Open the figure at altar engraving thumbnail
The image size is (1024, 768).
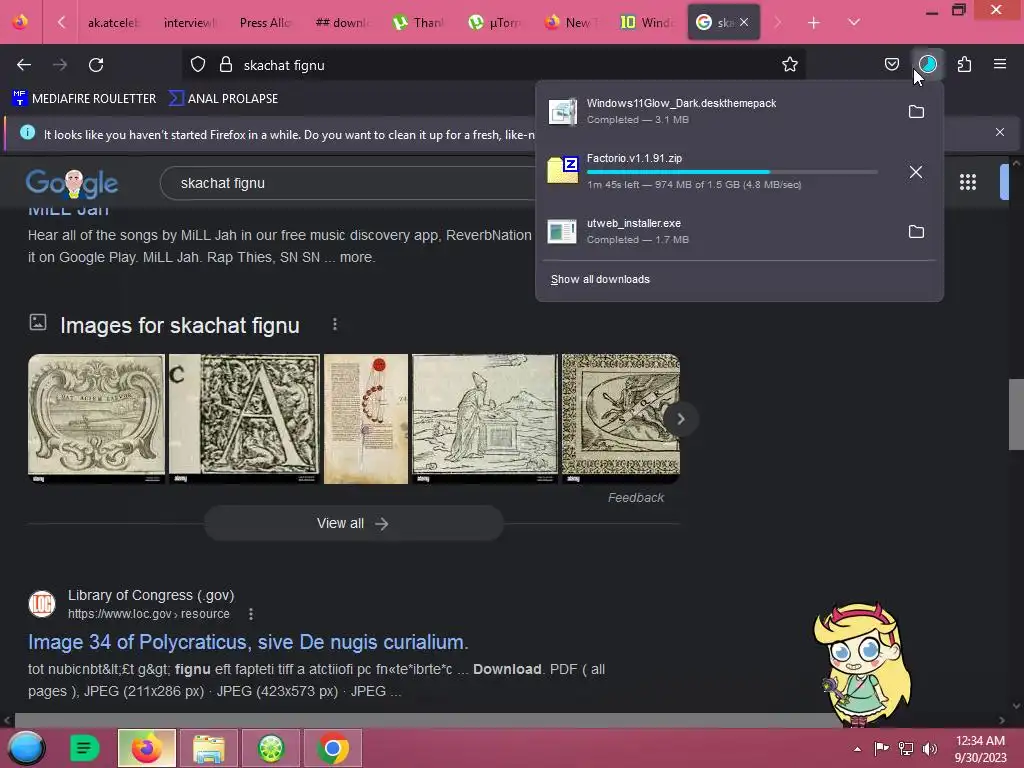485,419
